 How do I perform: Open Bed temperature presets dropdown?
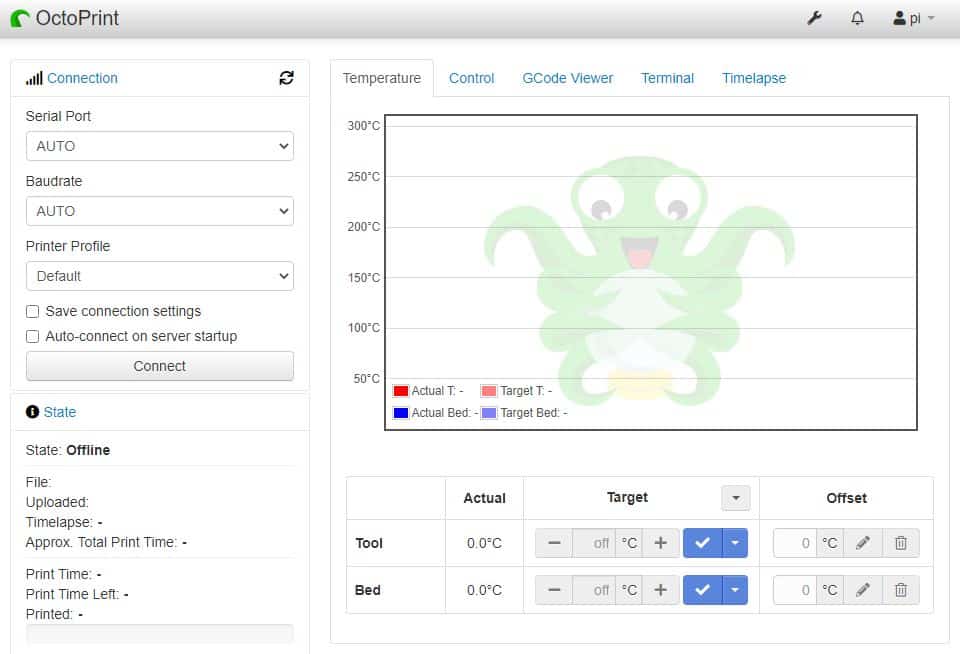coord(735,590)
